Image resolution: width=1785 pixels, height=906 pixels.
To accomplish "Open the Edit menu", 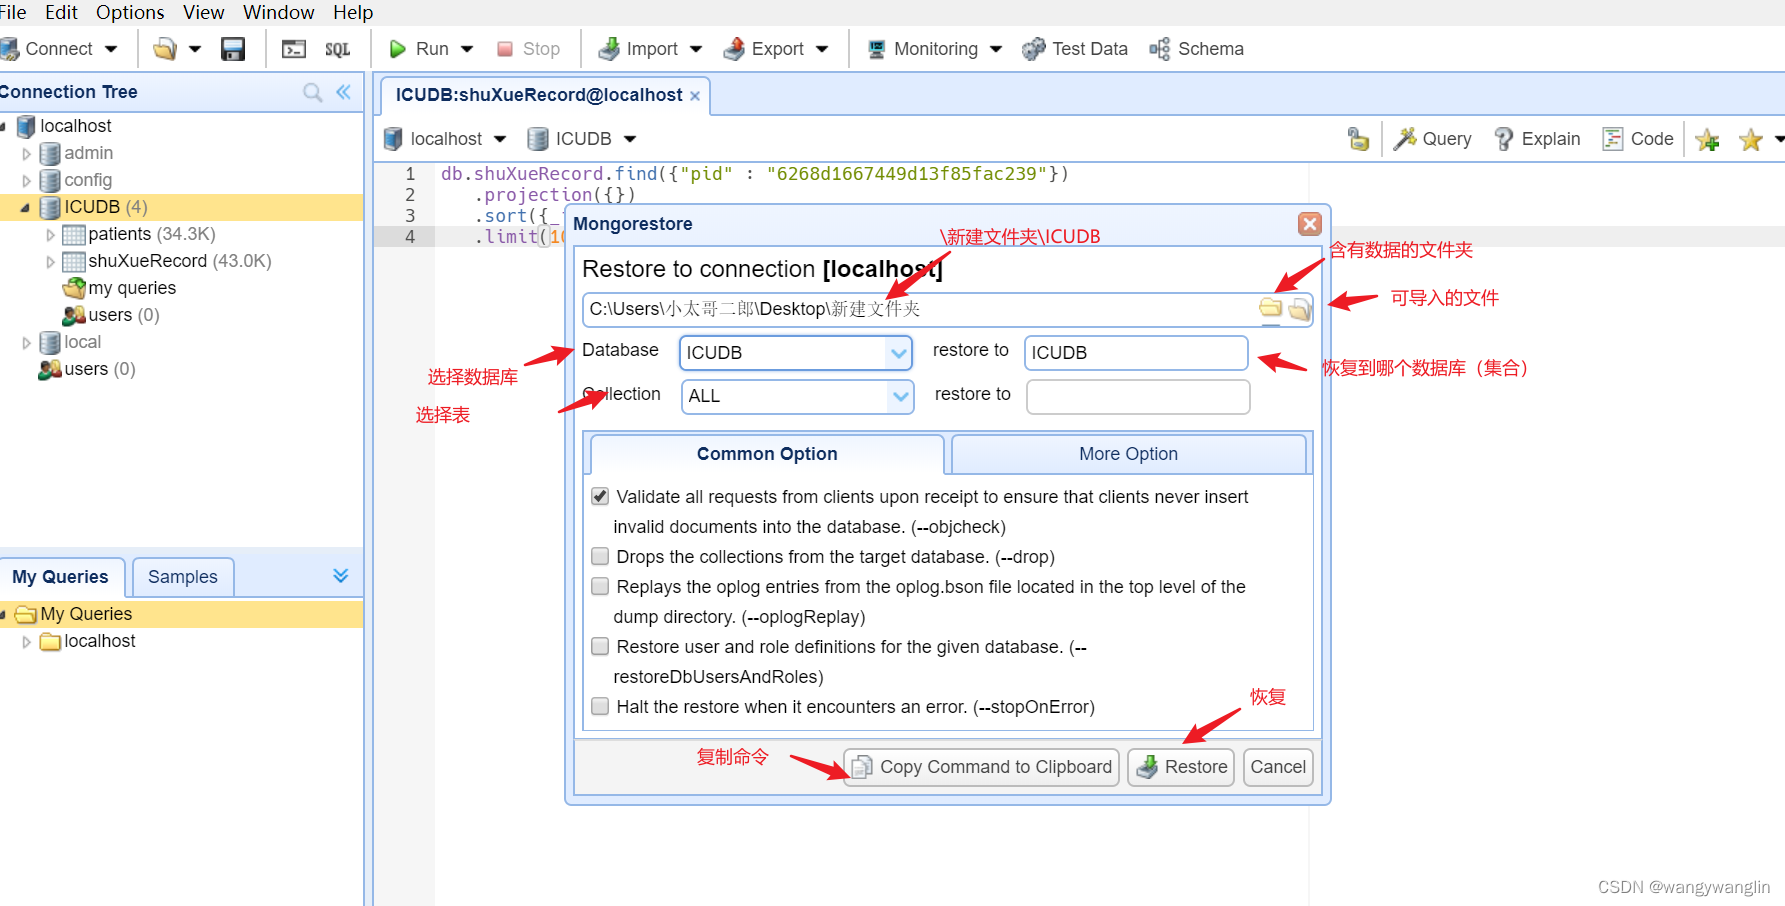I will pos(61,12).
